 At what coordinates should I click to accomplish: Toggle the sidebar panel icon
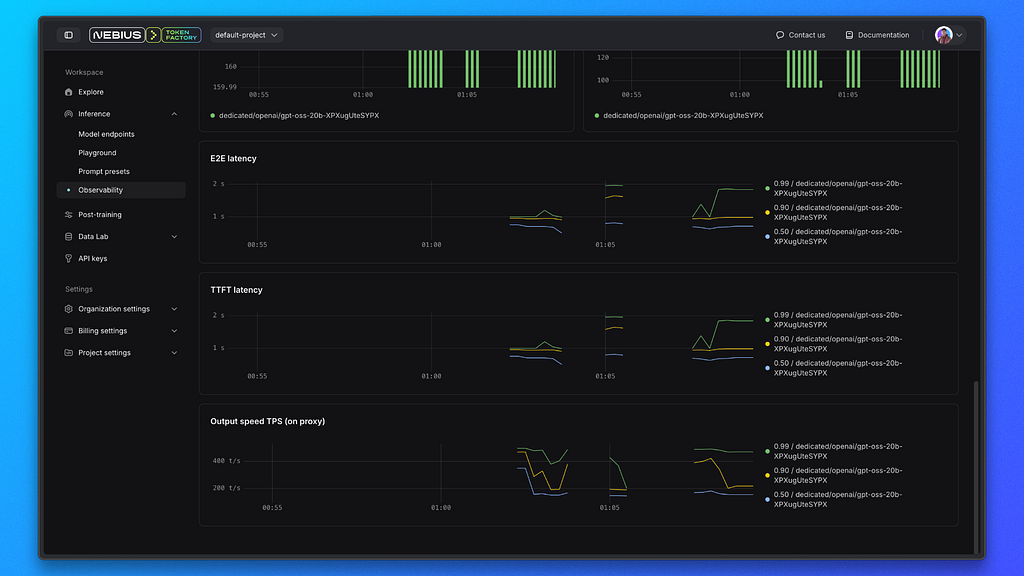tap(69, 35)
